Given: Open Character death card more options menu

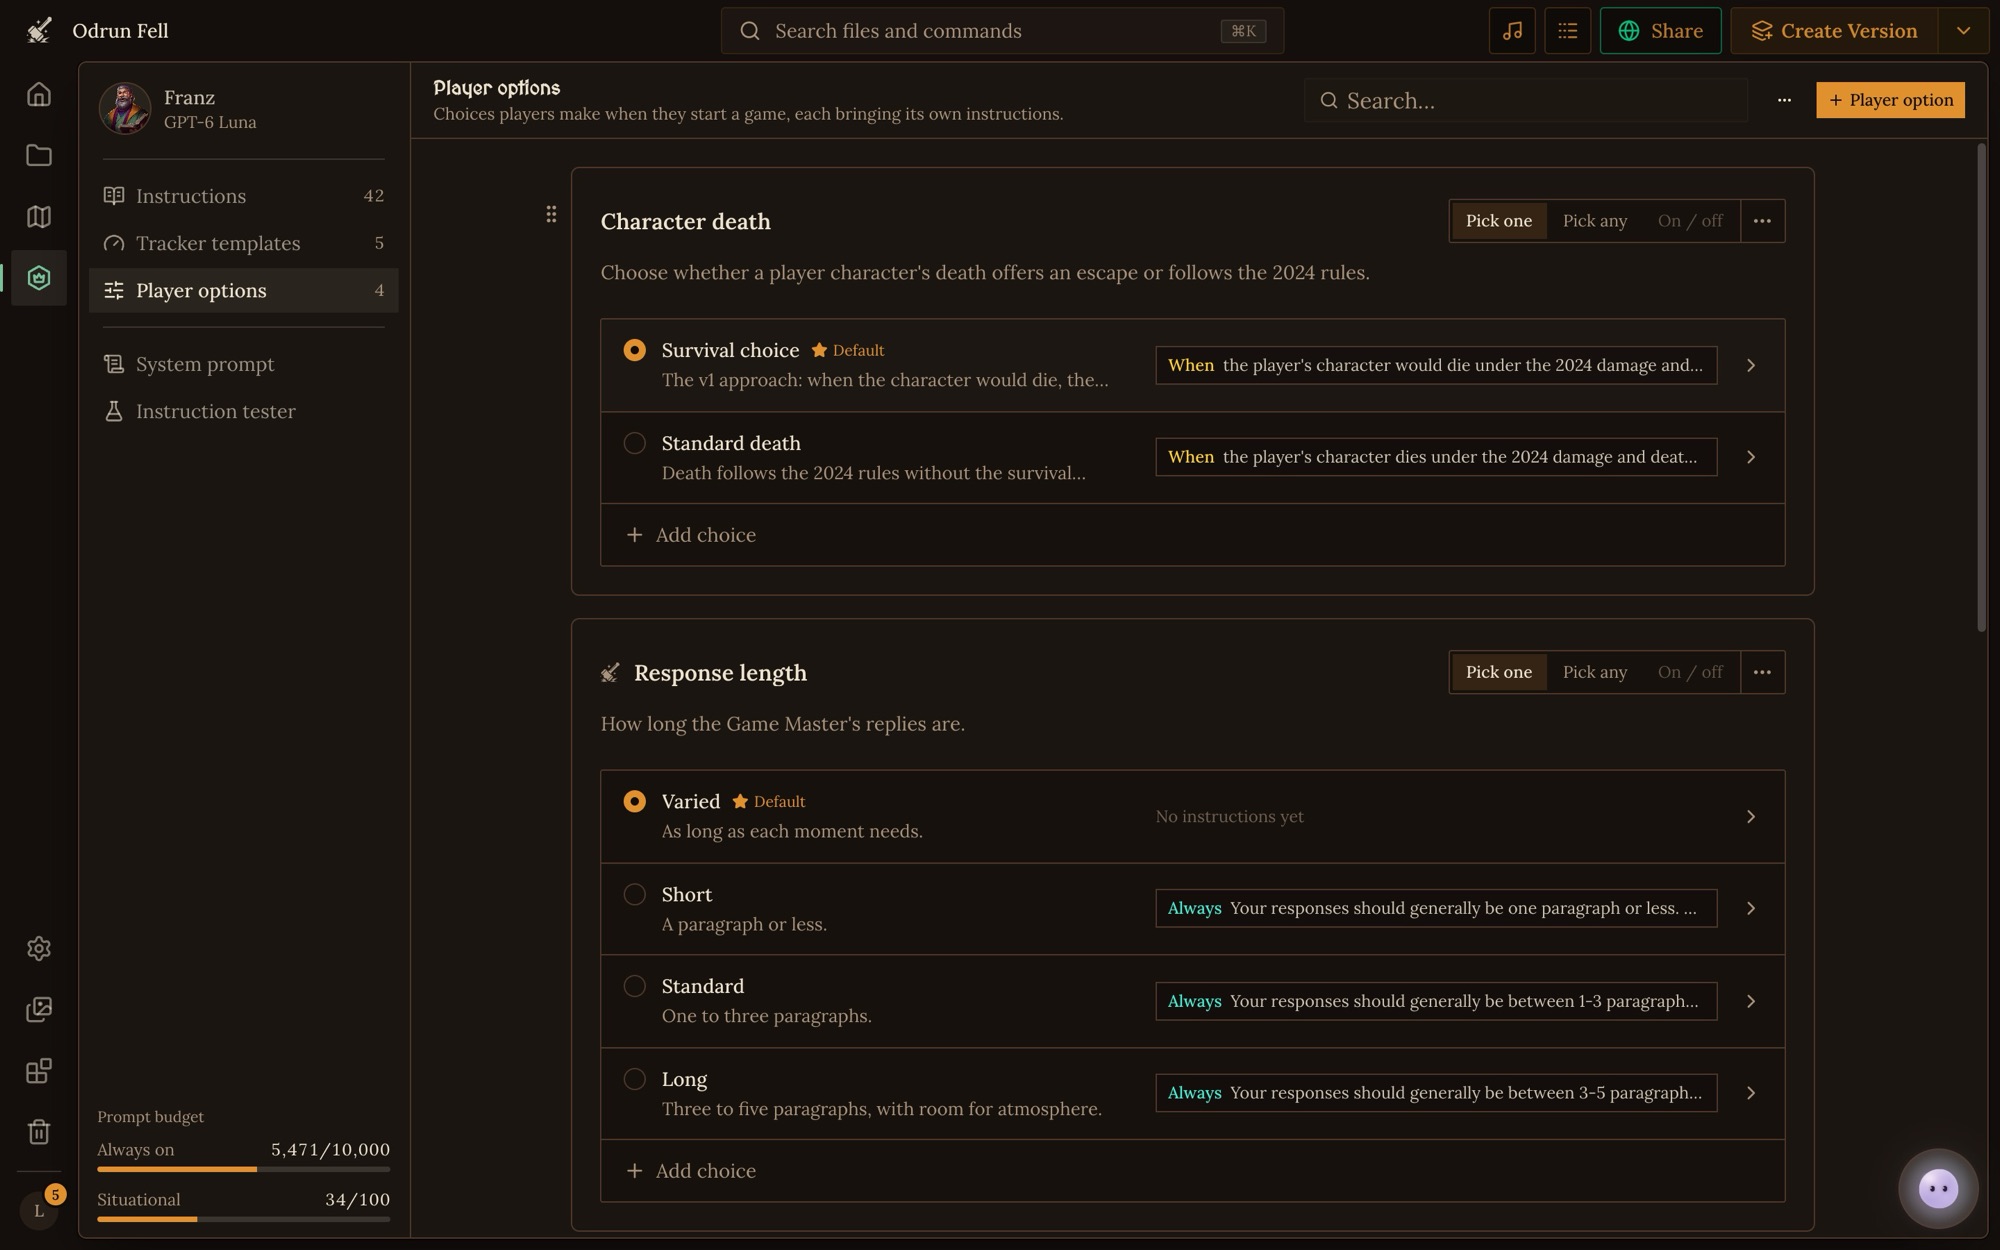Looking at the screenshot, I should coord(1762,221).
